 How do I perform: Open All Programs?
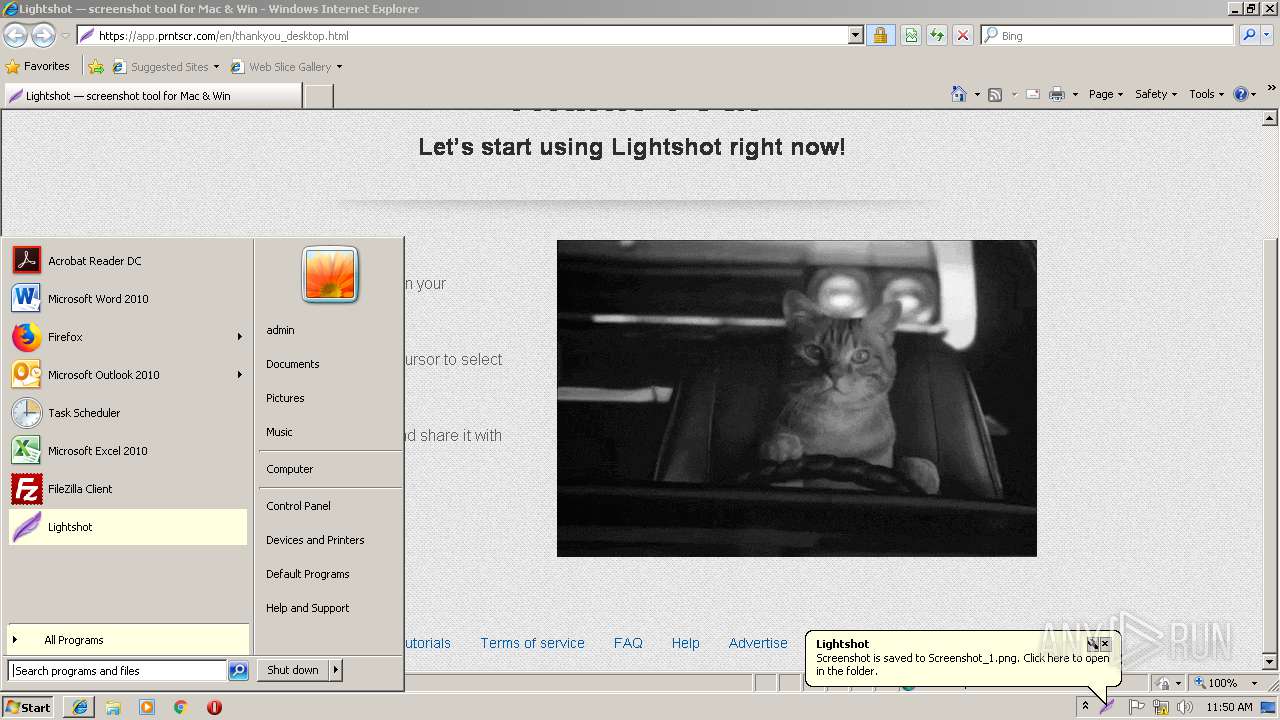127,640
